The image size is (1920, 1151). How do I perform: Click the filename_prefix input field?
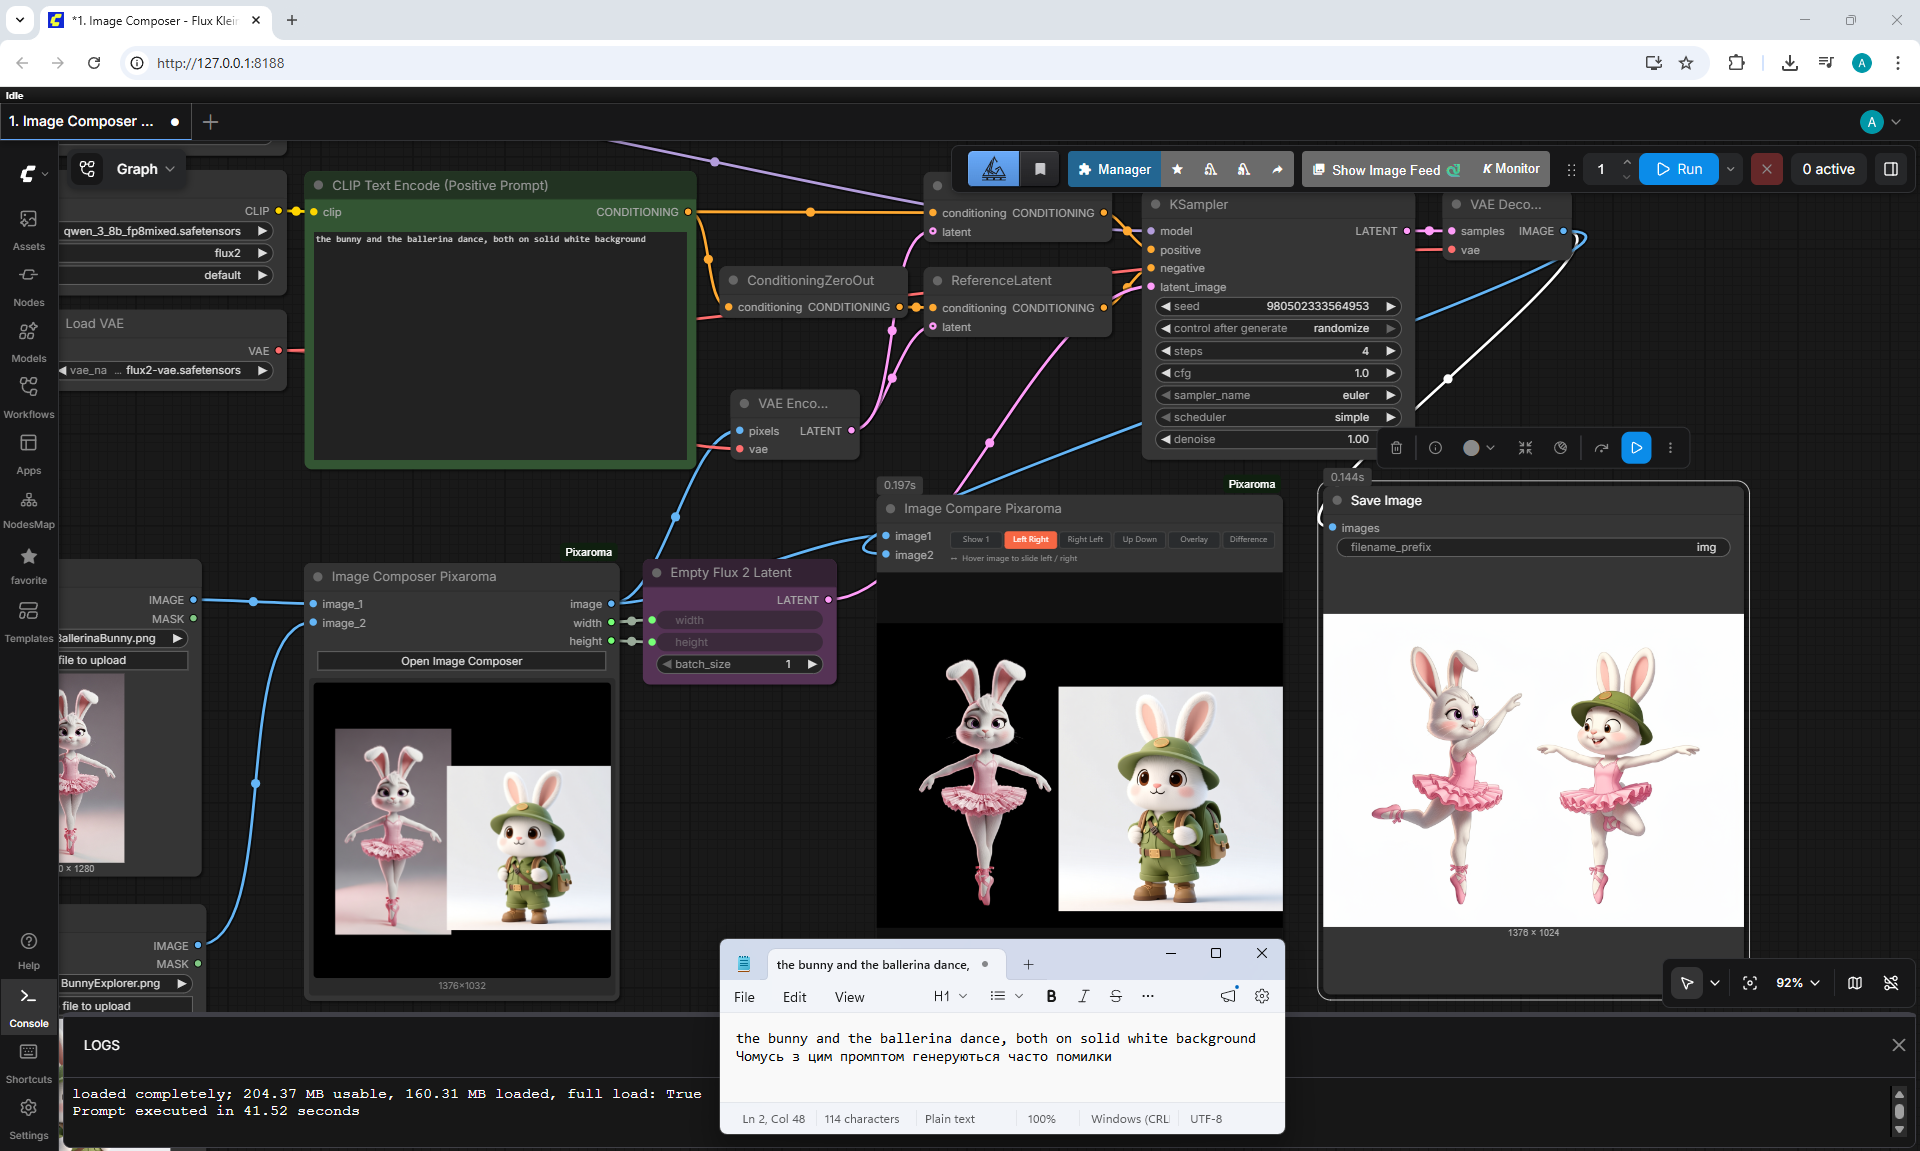tap(1533, 547)
